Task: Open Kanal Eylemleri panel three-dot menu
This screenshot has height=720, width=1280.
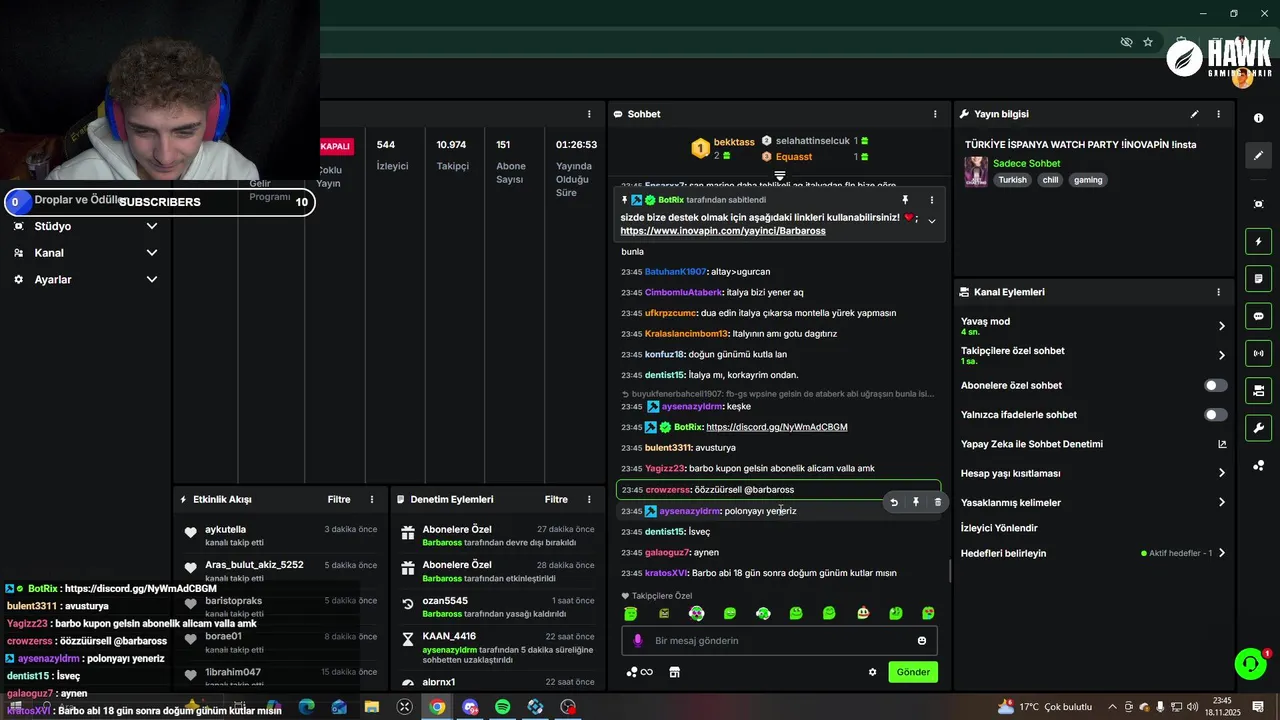Action: (x=1218, y=292)
